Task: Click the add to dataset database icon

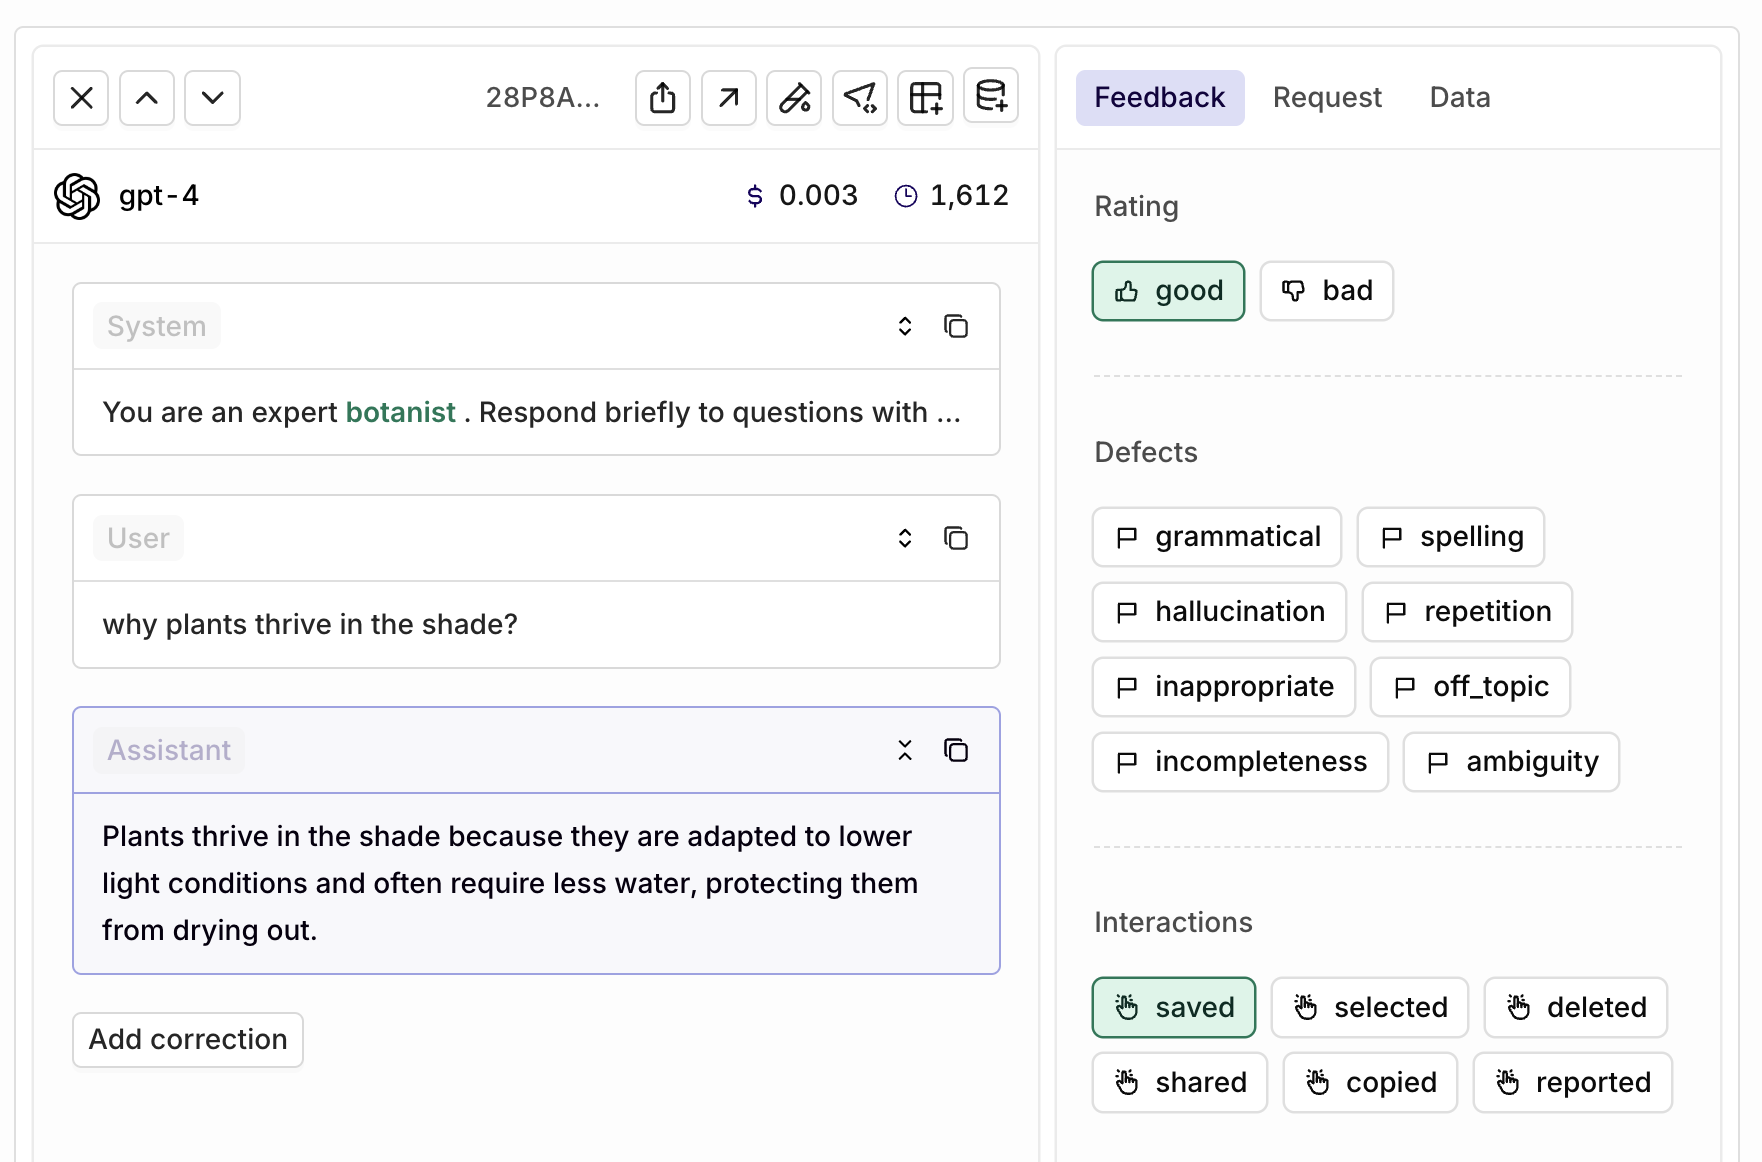Action: point(990,97)
